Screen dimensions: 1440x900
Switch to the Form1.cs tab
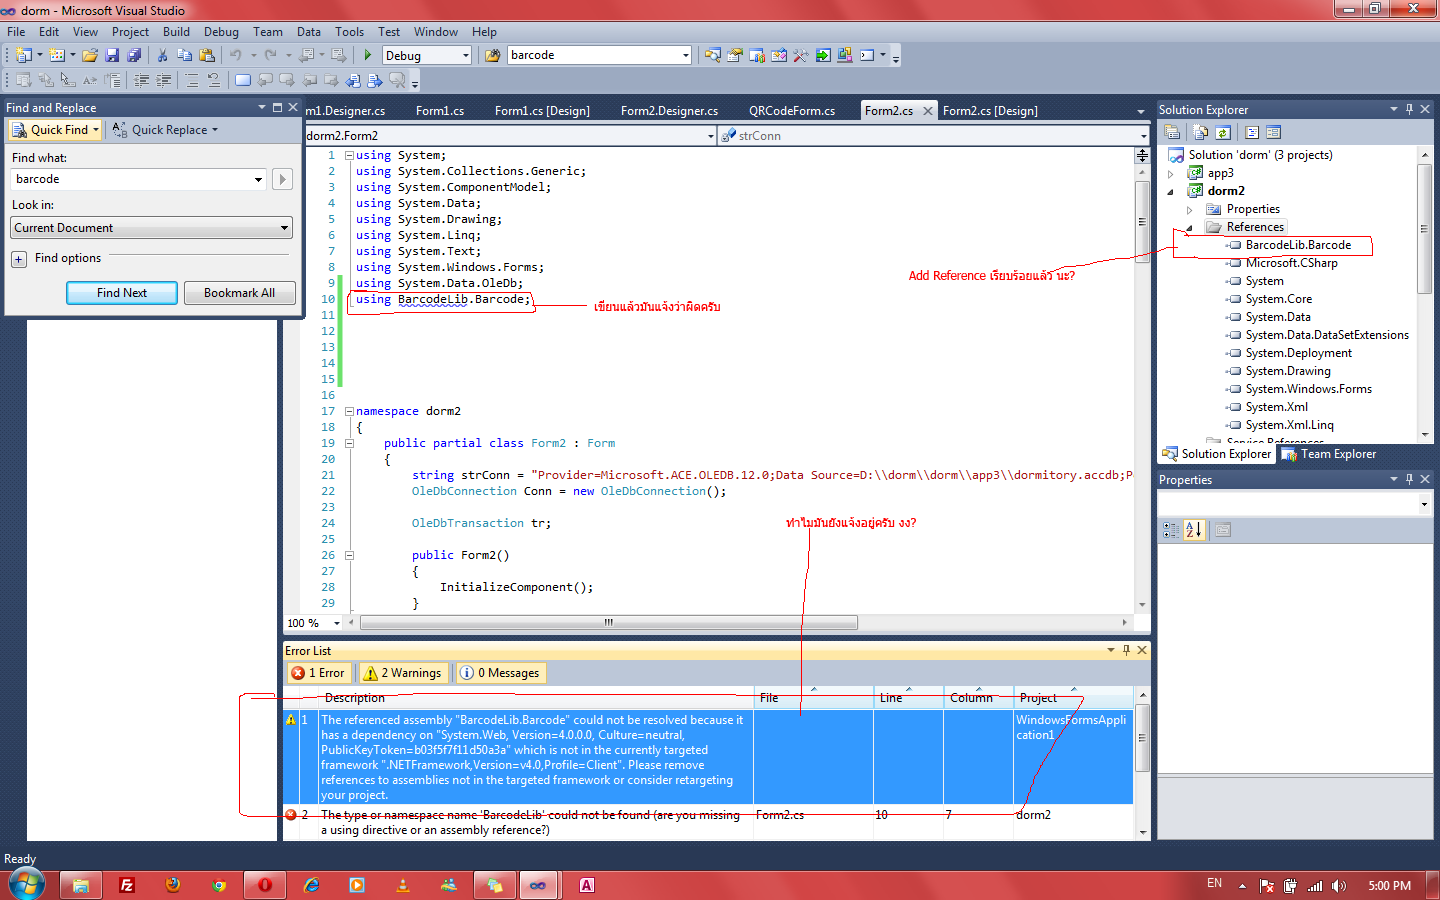[440, 111]
